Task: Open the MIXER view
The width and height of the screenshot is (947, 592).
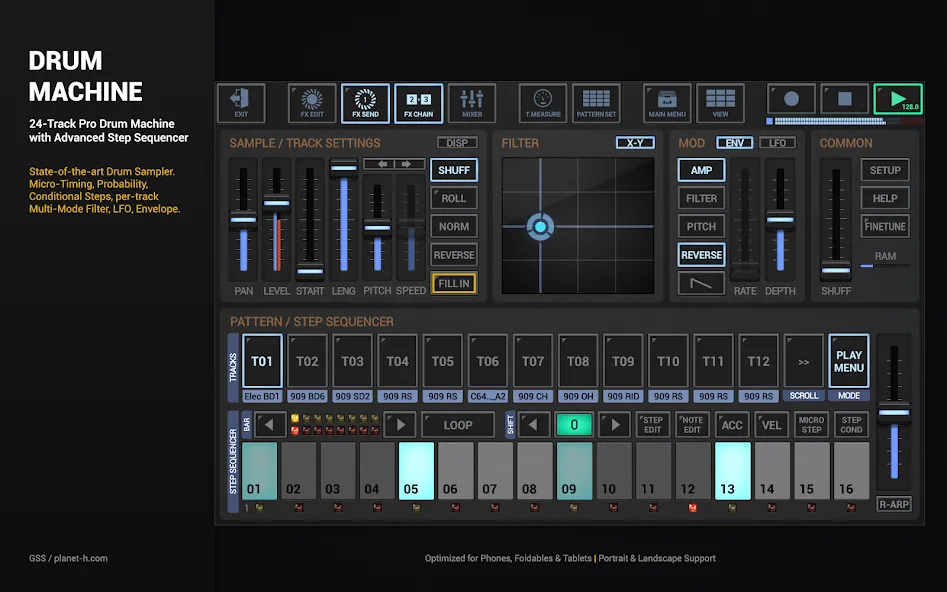Action: coord(472,103)
